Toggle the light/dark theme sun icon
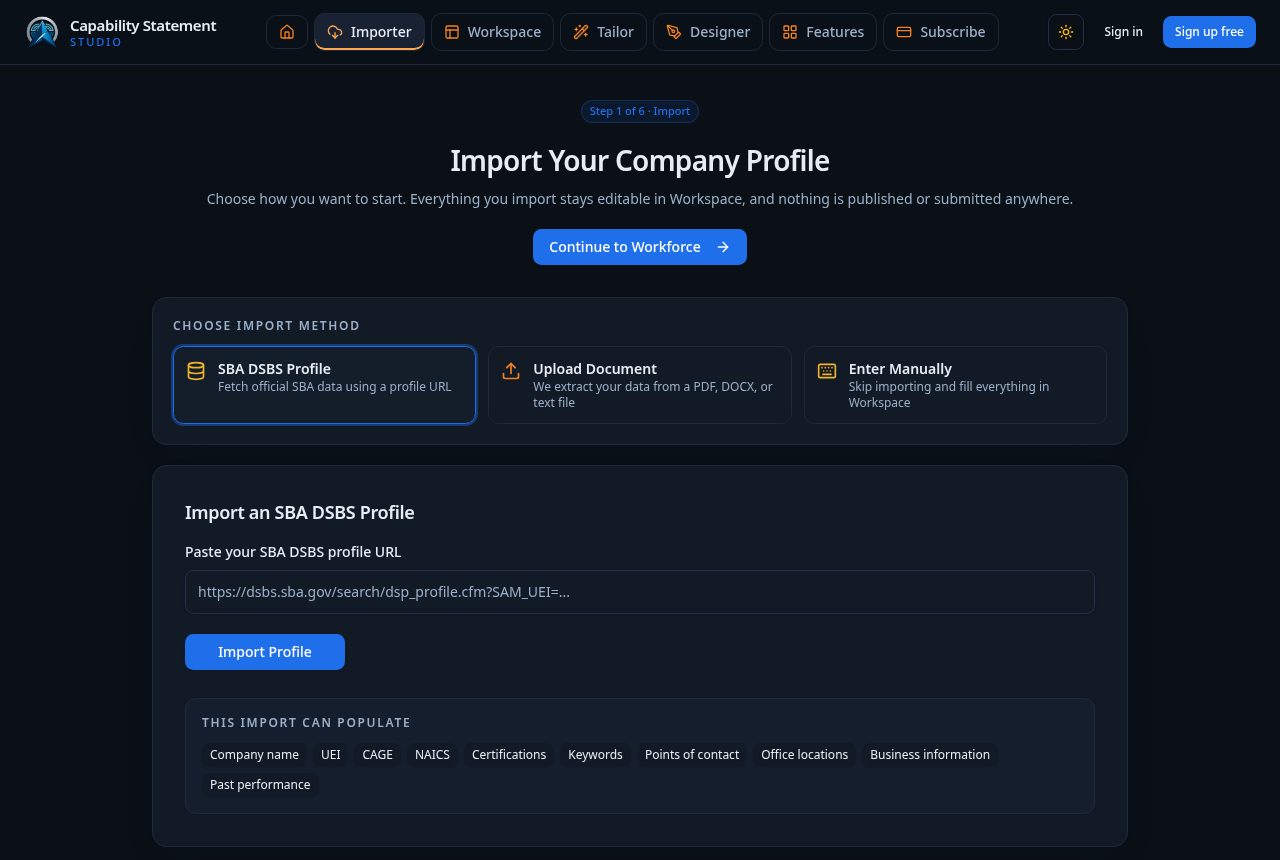Screen dimensions: 1280x860 click(x=1066, y=32)
